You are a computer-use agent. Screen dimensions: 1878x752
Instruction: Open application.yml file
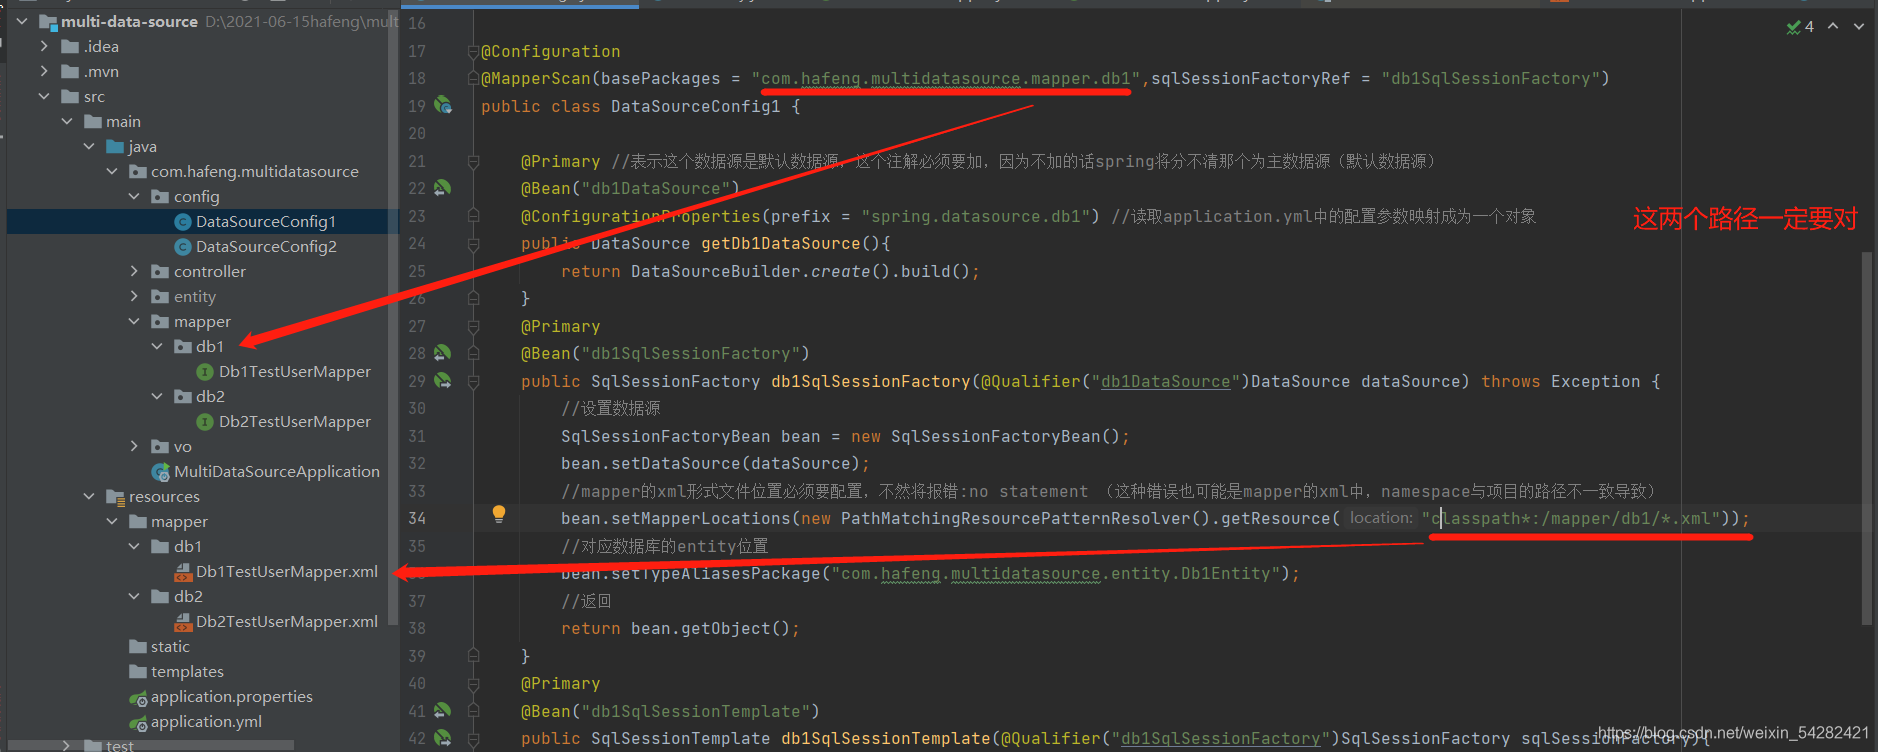coord(206,721)
